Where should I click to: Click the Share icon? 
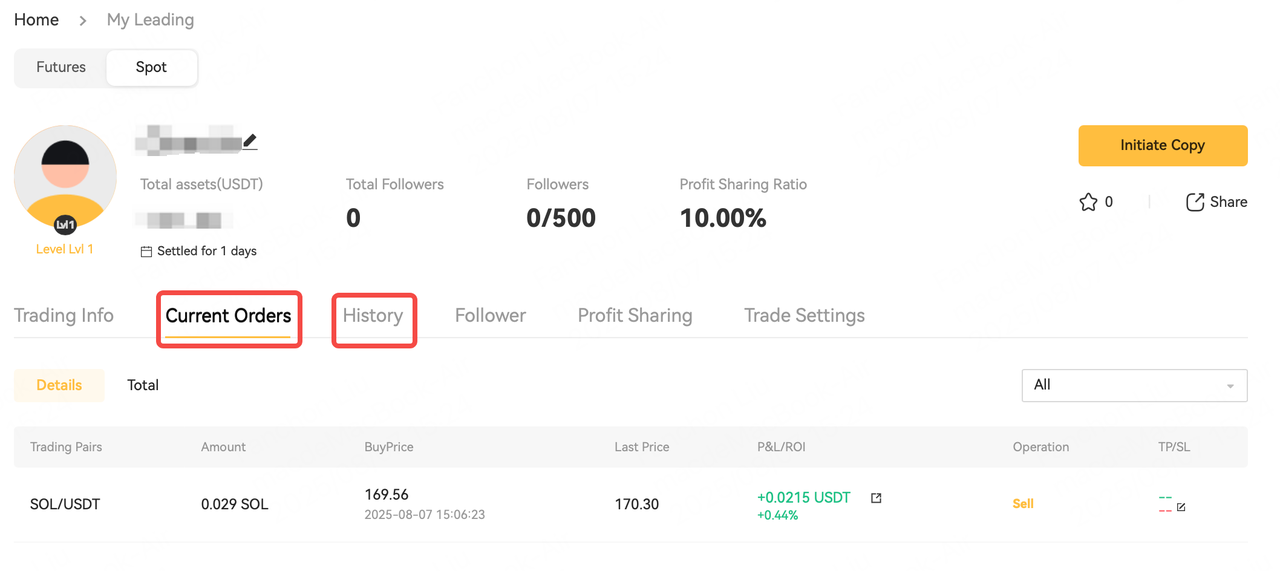(1195, 202)
